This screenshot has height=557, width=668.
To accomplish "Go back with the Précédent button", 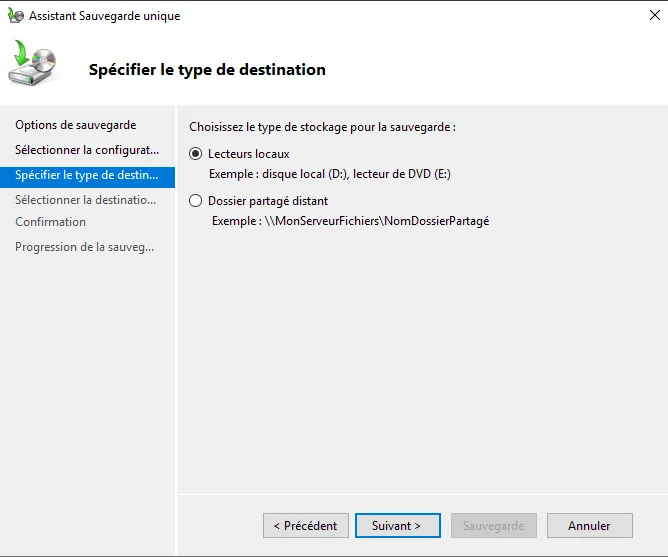I will 305,525.
